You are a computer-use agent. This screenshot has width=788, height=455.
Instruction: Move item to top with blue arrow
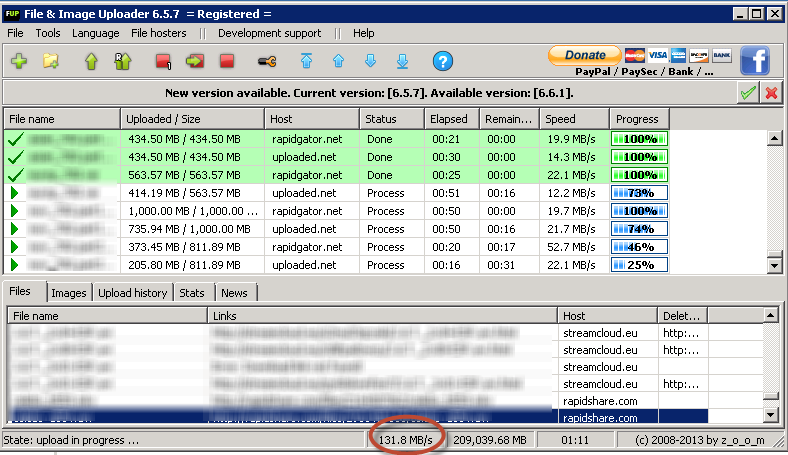tap(307, 62)
